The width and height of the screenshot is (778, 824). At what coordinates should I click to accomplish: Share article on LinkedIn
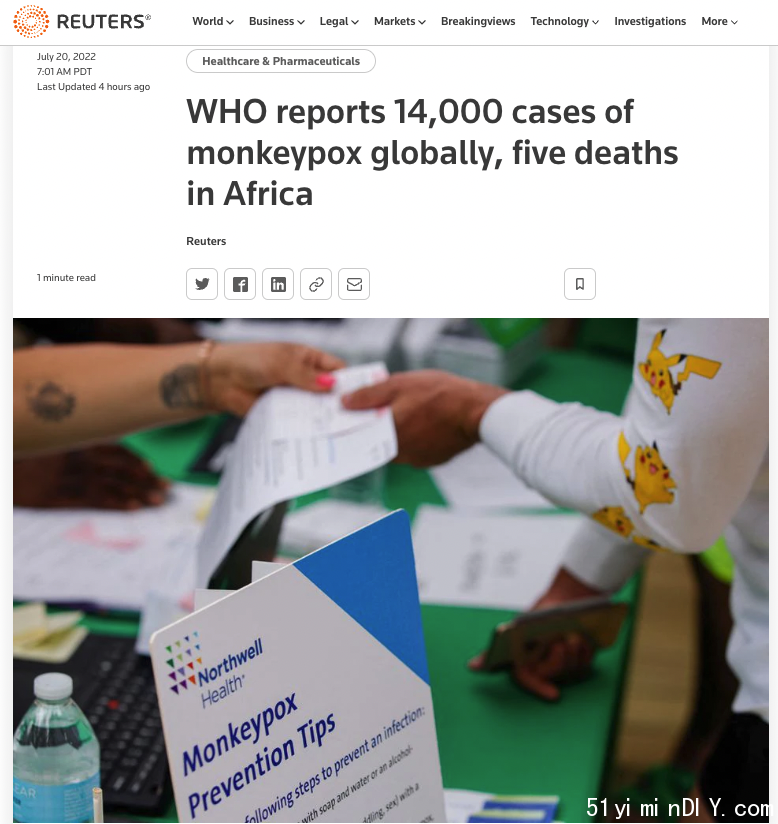tap(278, 284)
